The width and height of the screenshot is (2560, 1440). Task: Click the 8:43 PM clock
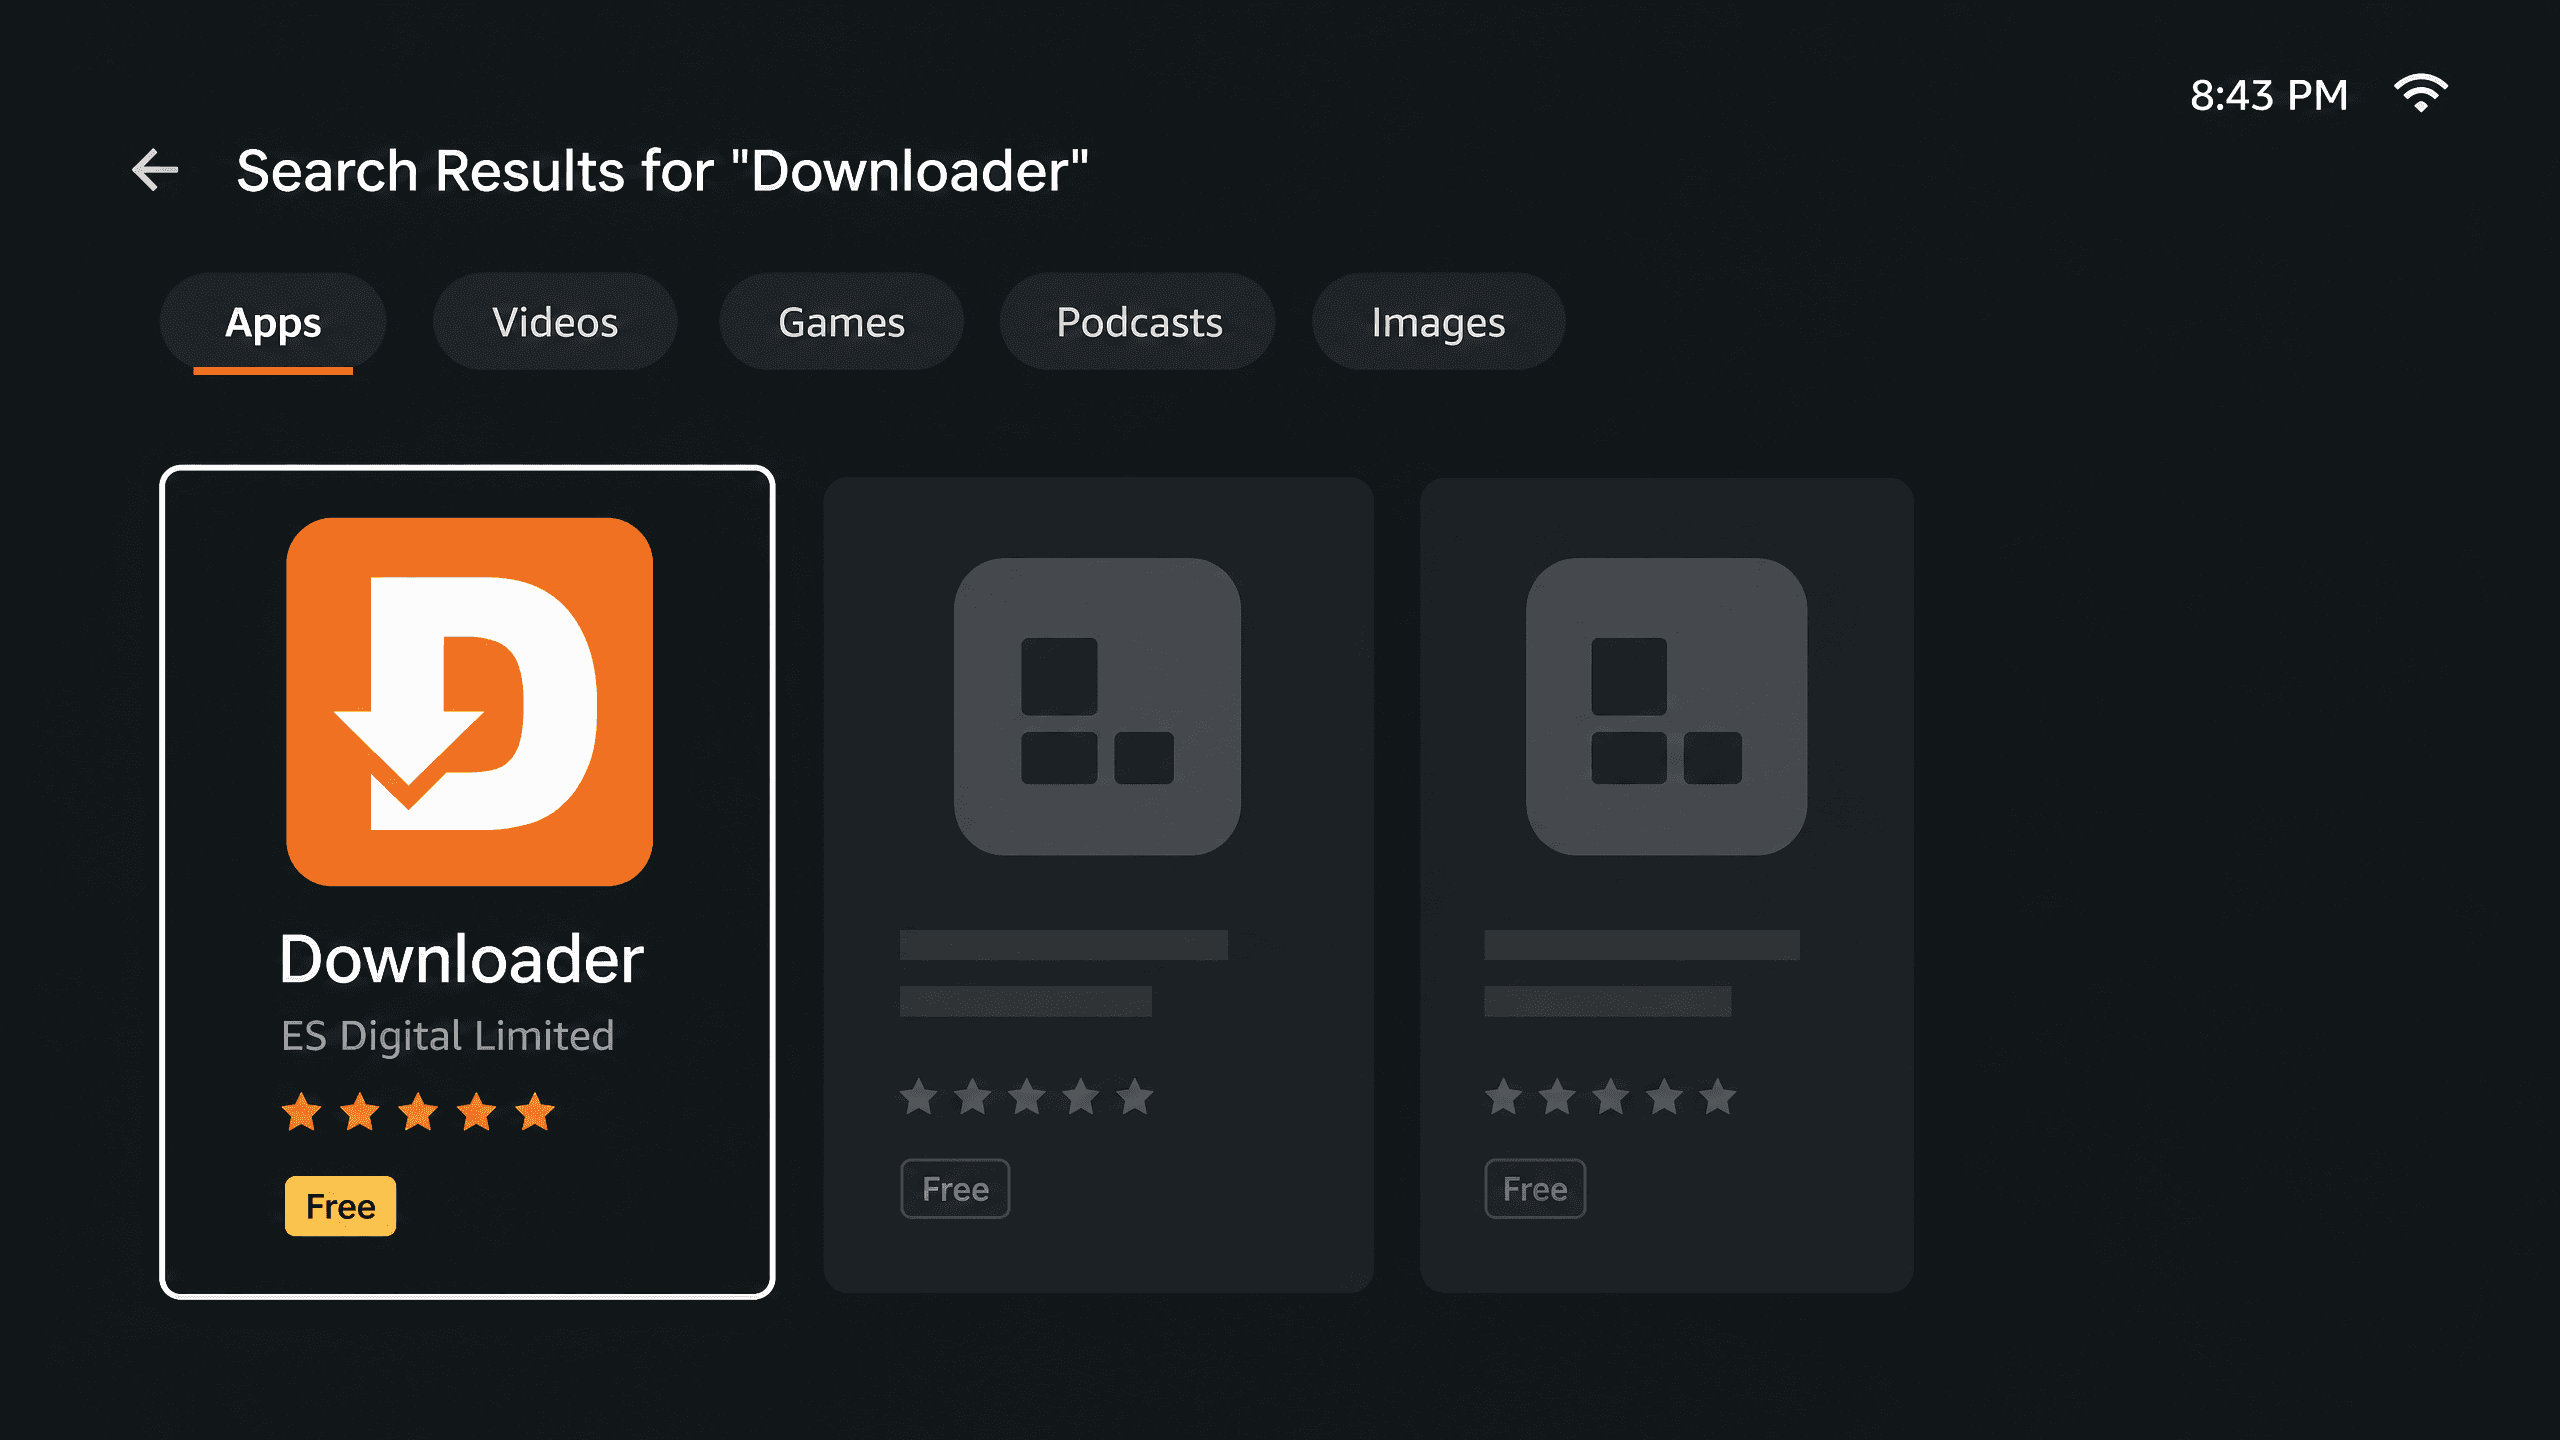pyautogui.click(x=2269, y=96)
